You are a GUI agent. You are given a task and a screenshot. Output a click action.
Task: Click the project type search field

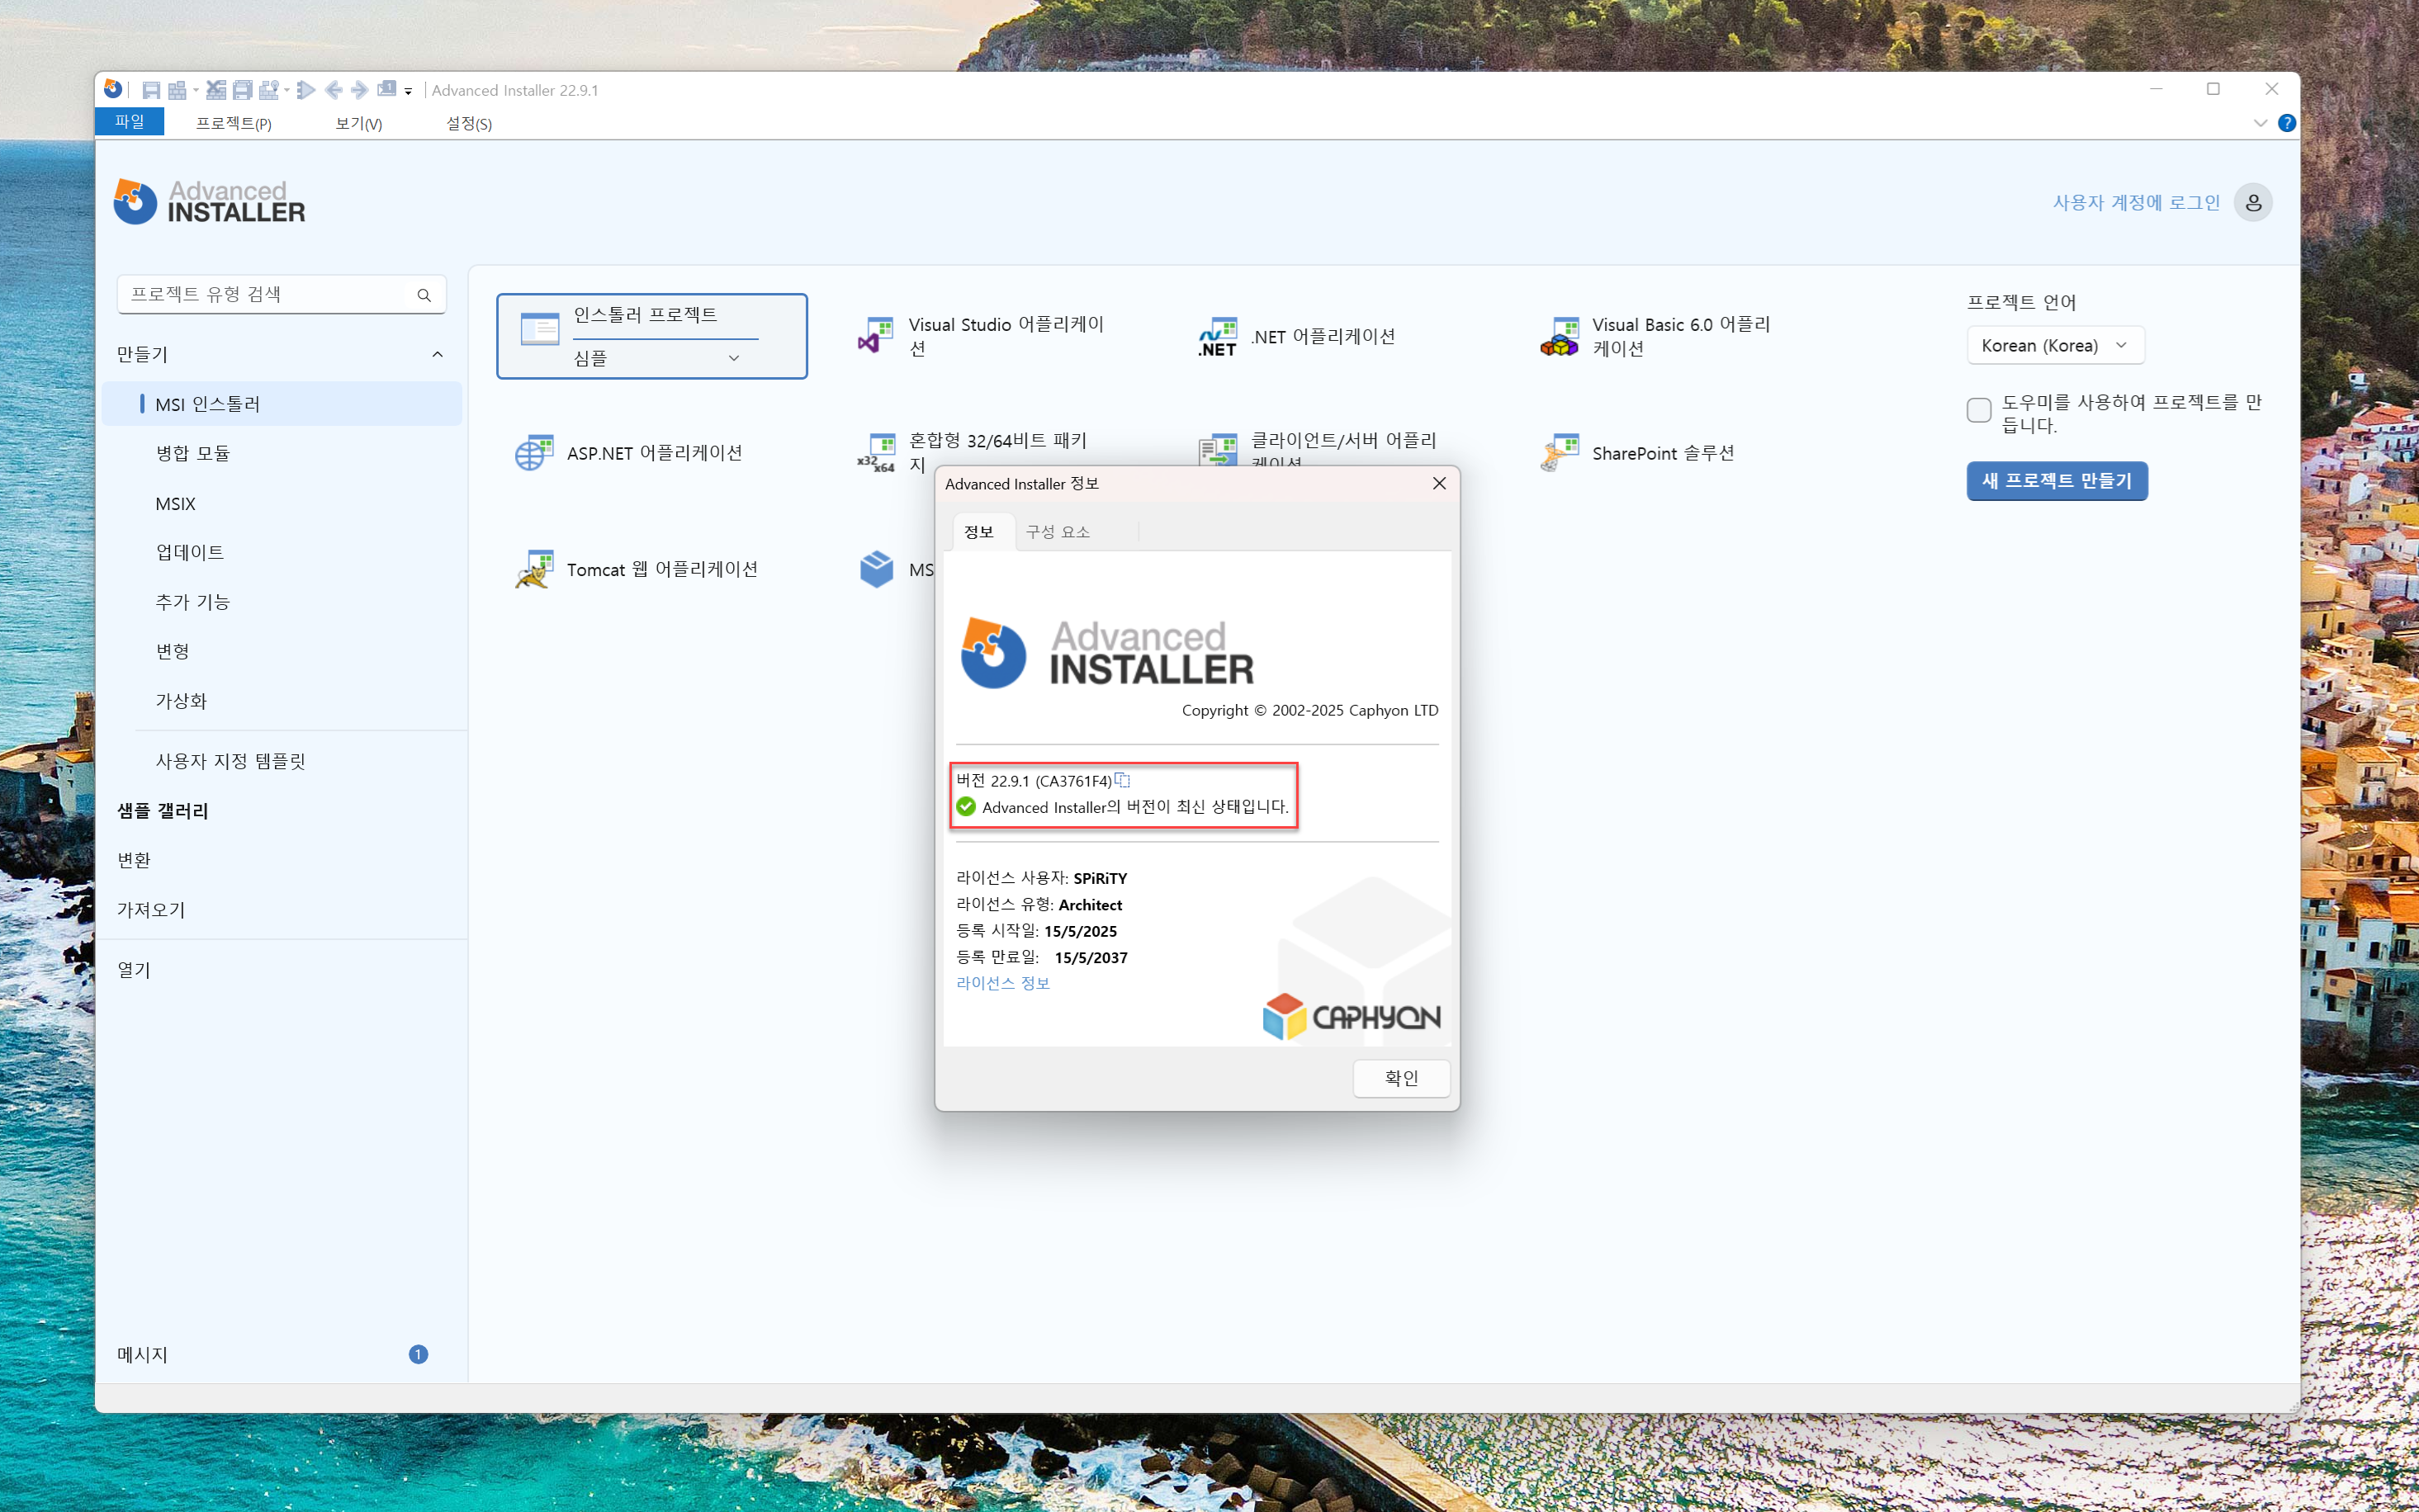[x=265, y=295]
